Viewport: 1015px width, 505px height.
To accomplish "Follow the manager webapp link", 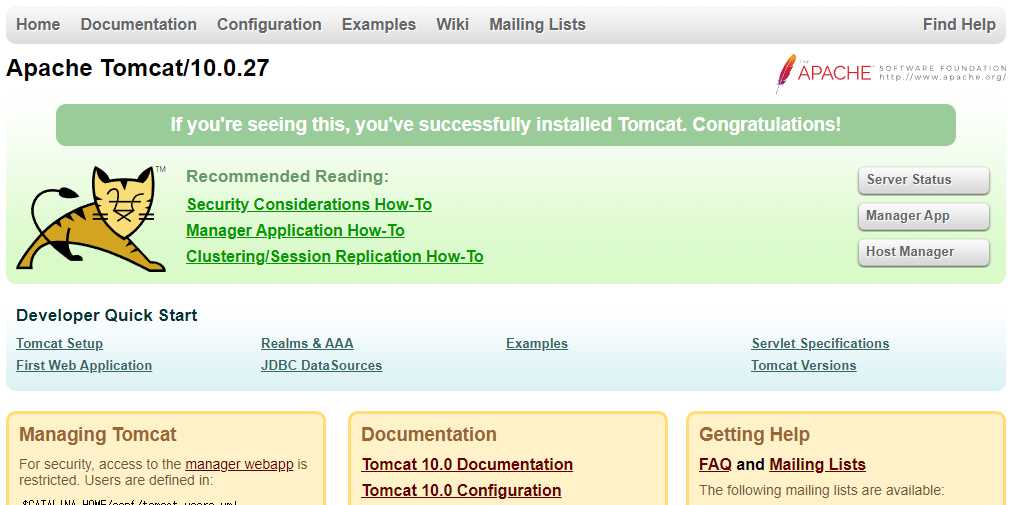I will [x=240, y=464].
